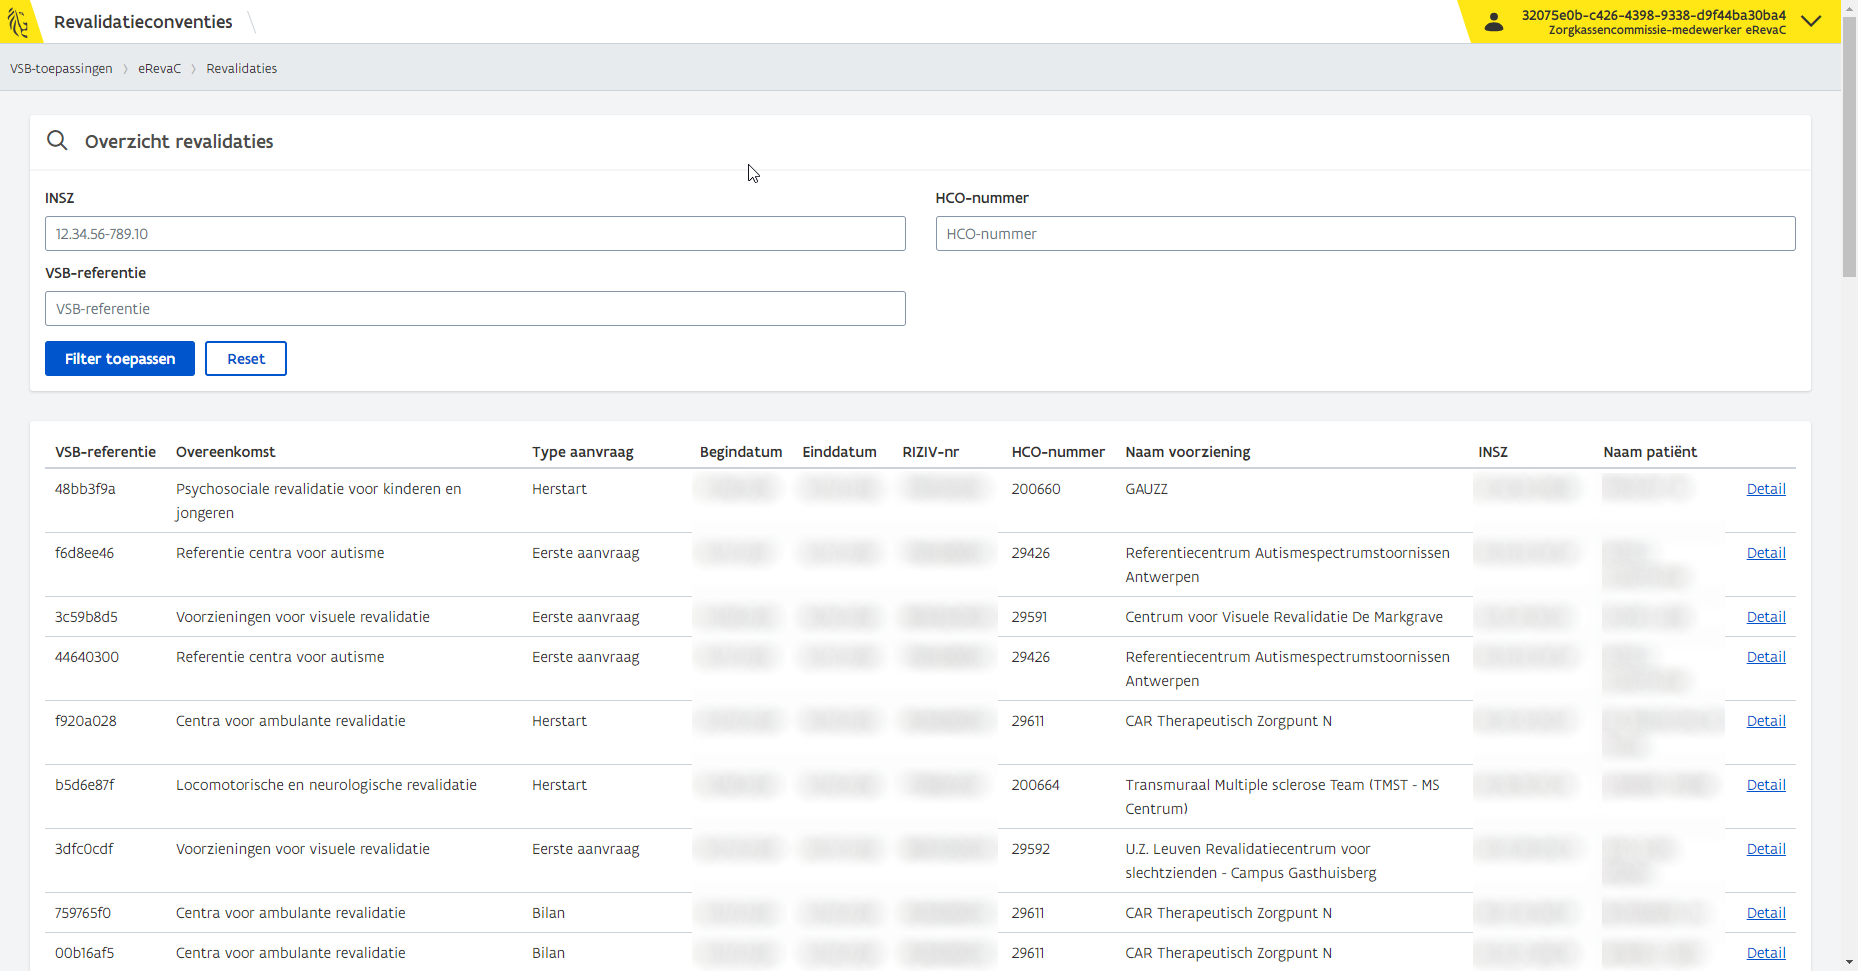This screenshot has height=971, width=1858.
Task: Click Centrum voor Visuele Revalidatie De Markgrave
Action: [x=1284, y=617]
